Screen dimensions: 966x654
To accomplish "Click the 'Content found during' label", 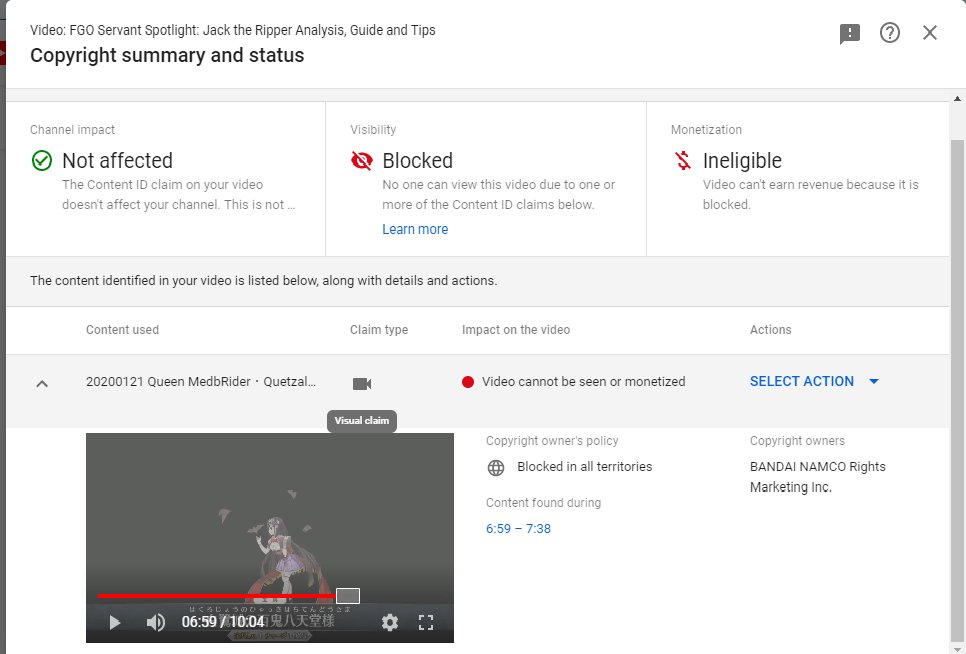I will click(543, 503).
